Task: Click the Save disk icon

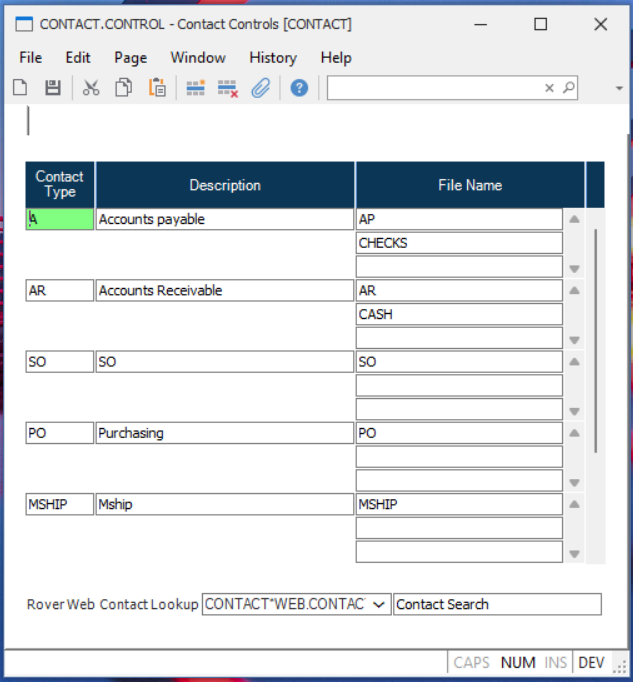Action: 53,88
